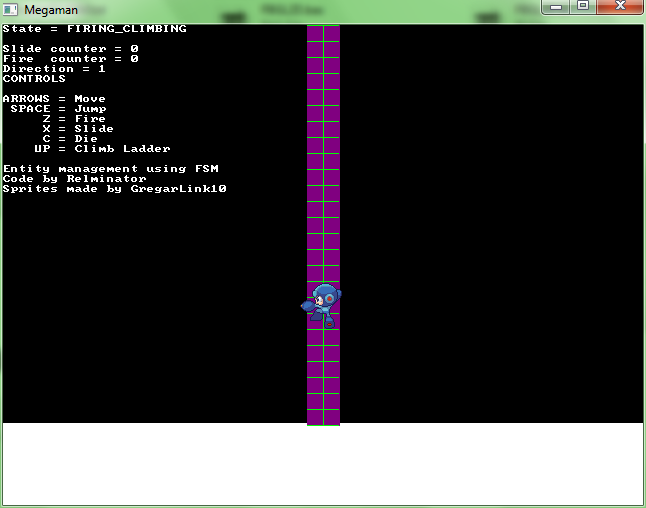Click the 'X = Slide' line
Viewport: 646px width, 508px height.
click(78, 129)
